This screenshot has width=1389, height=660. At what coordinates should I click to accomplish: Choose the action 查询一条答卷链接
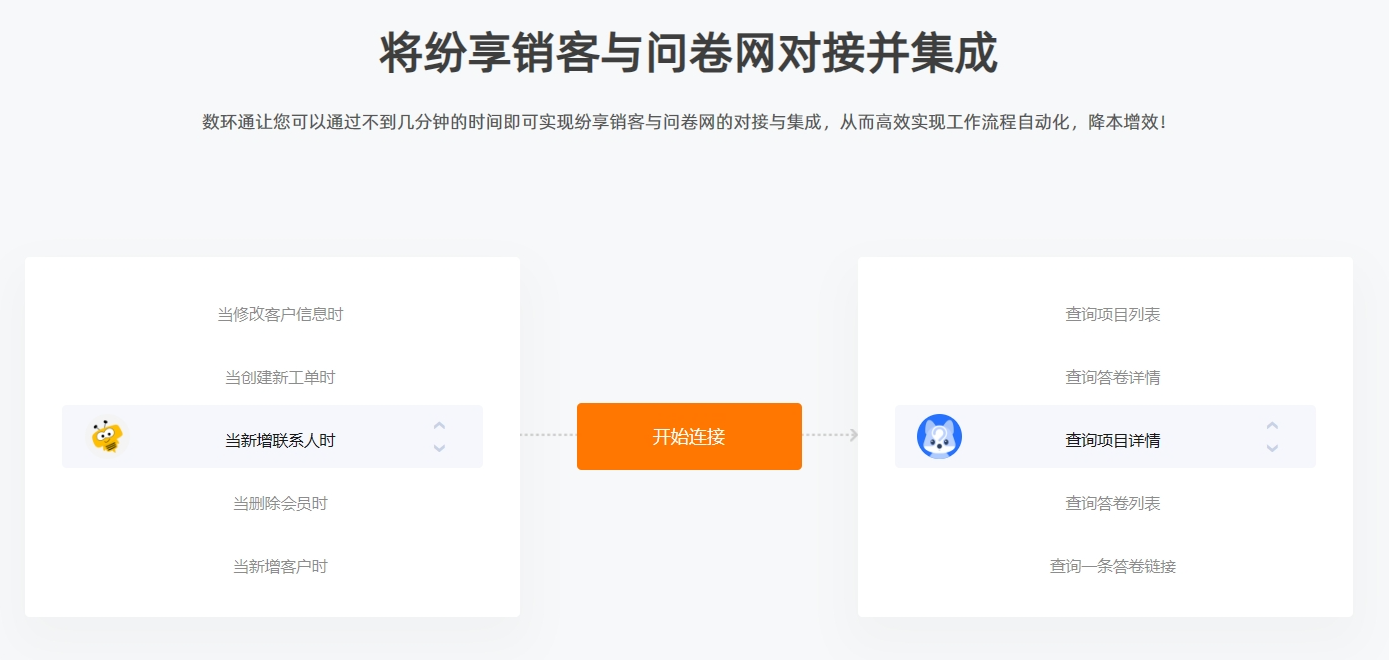(x=1113, y=566)
